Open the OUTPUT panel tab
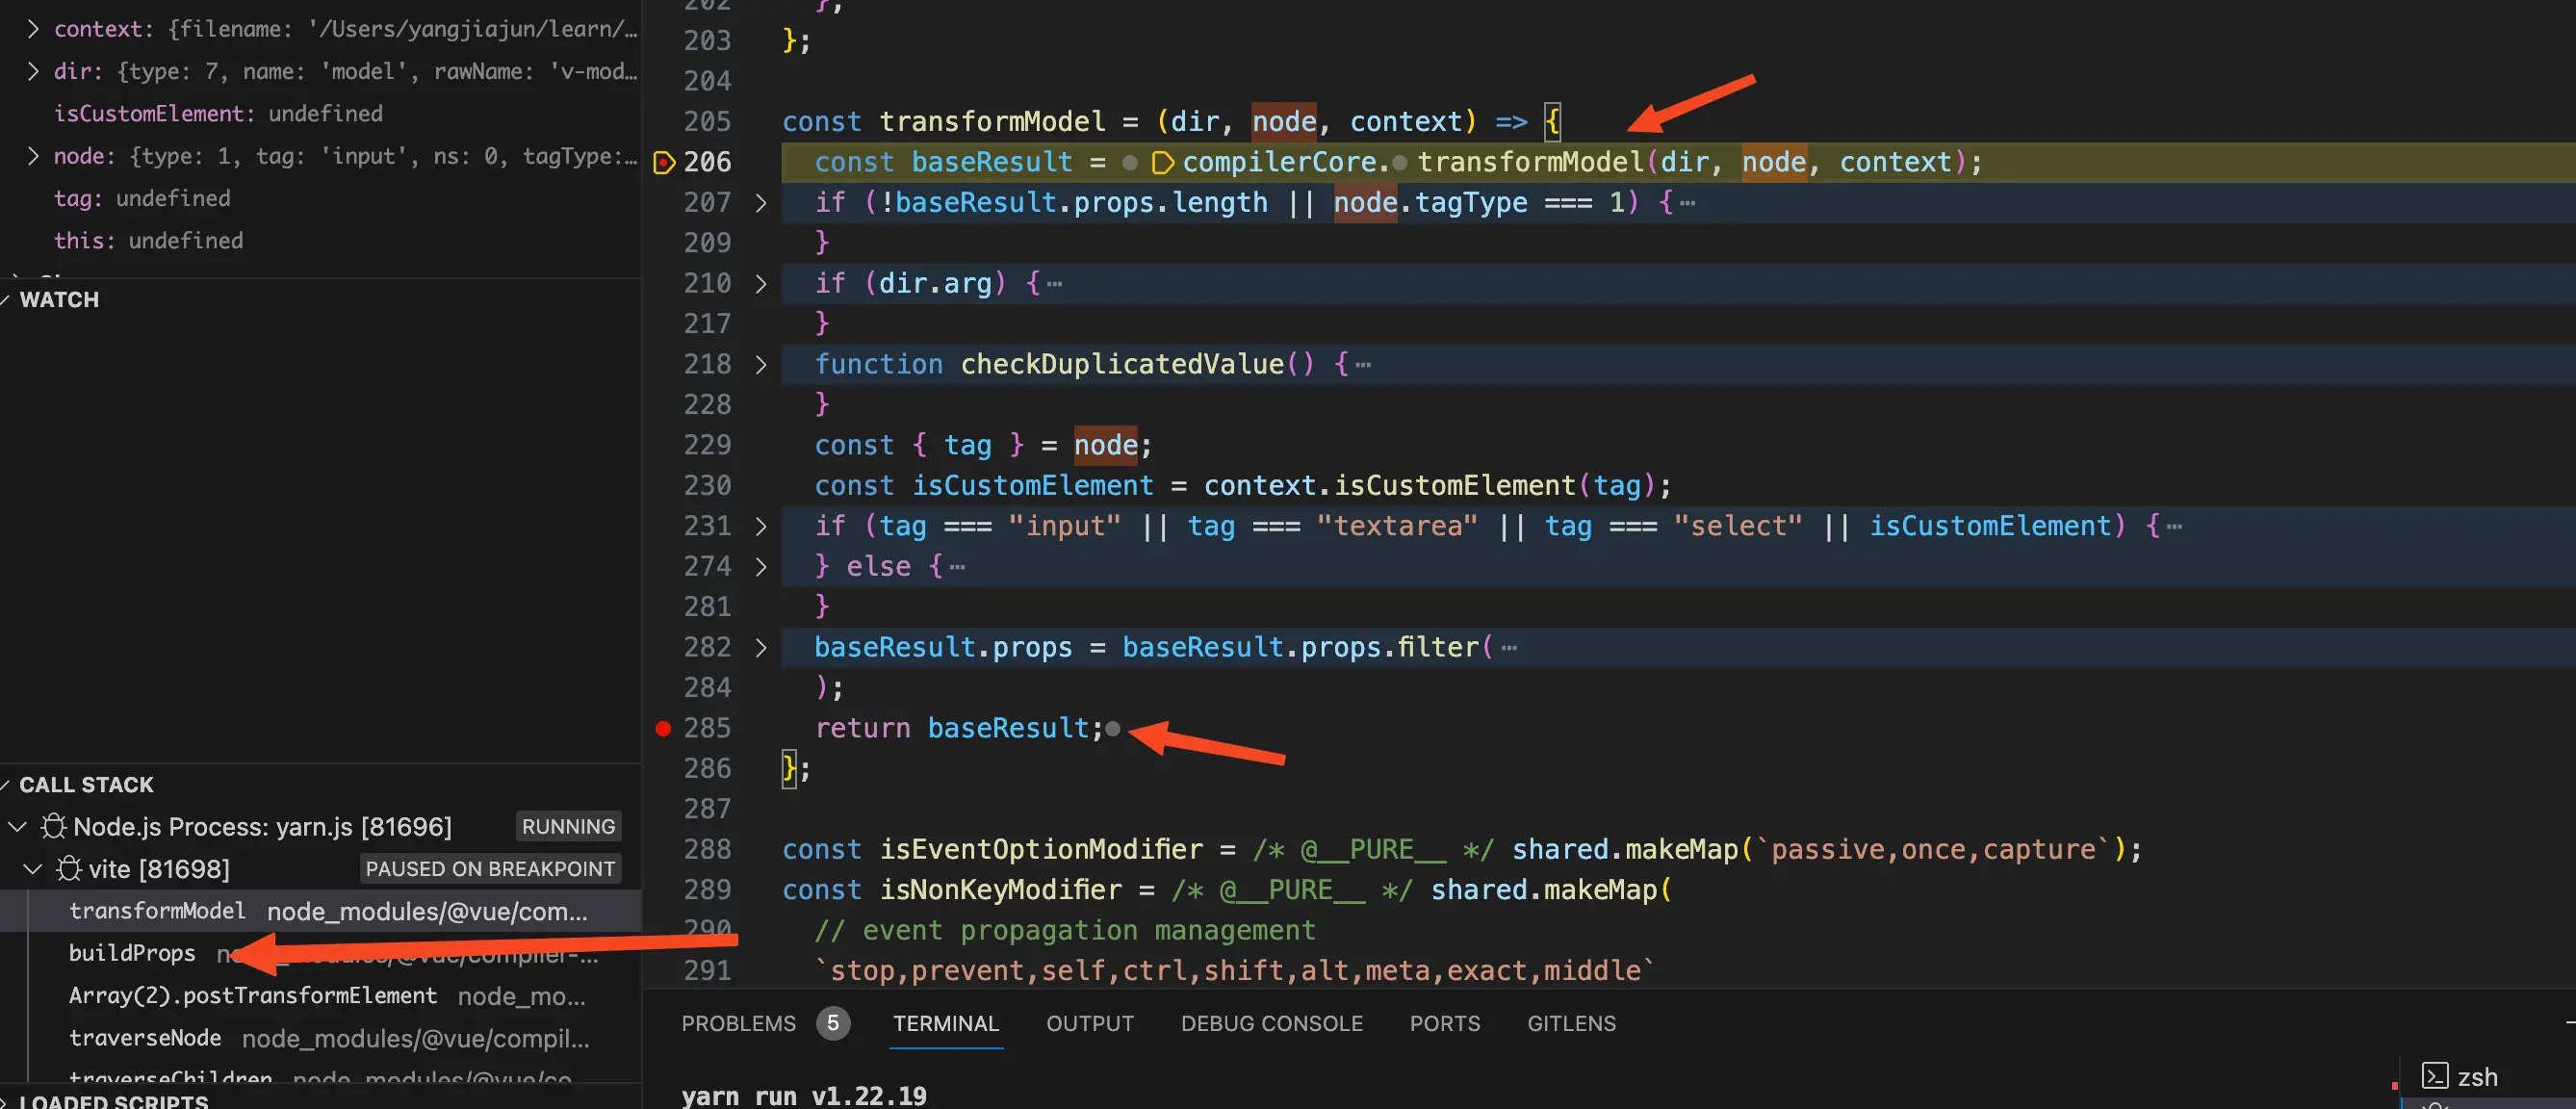 tap(1089, 1023)
